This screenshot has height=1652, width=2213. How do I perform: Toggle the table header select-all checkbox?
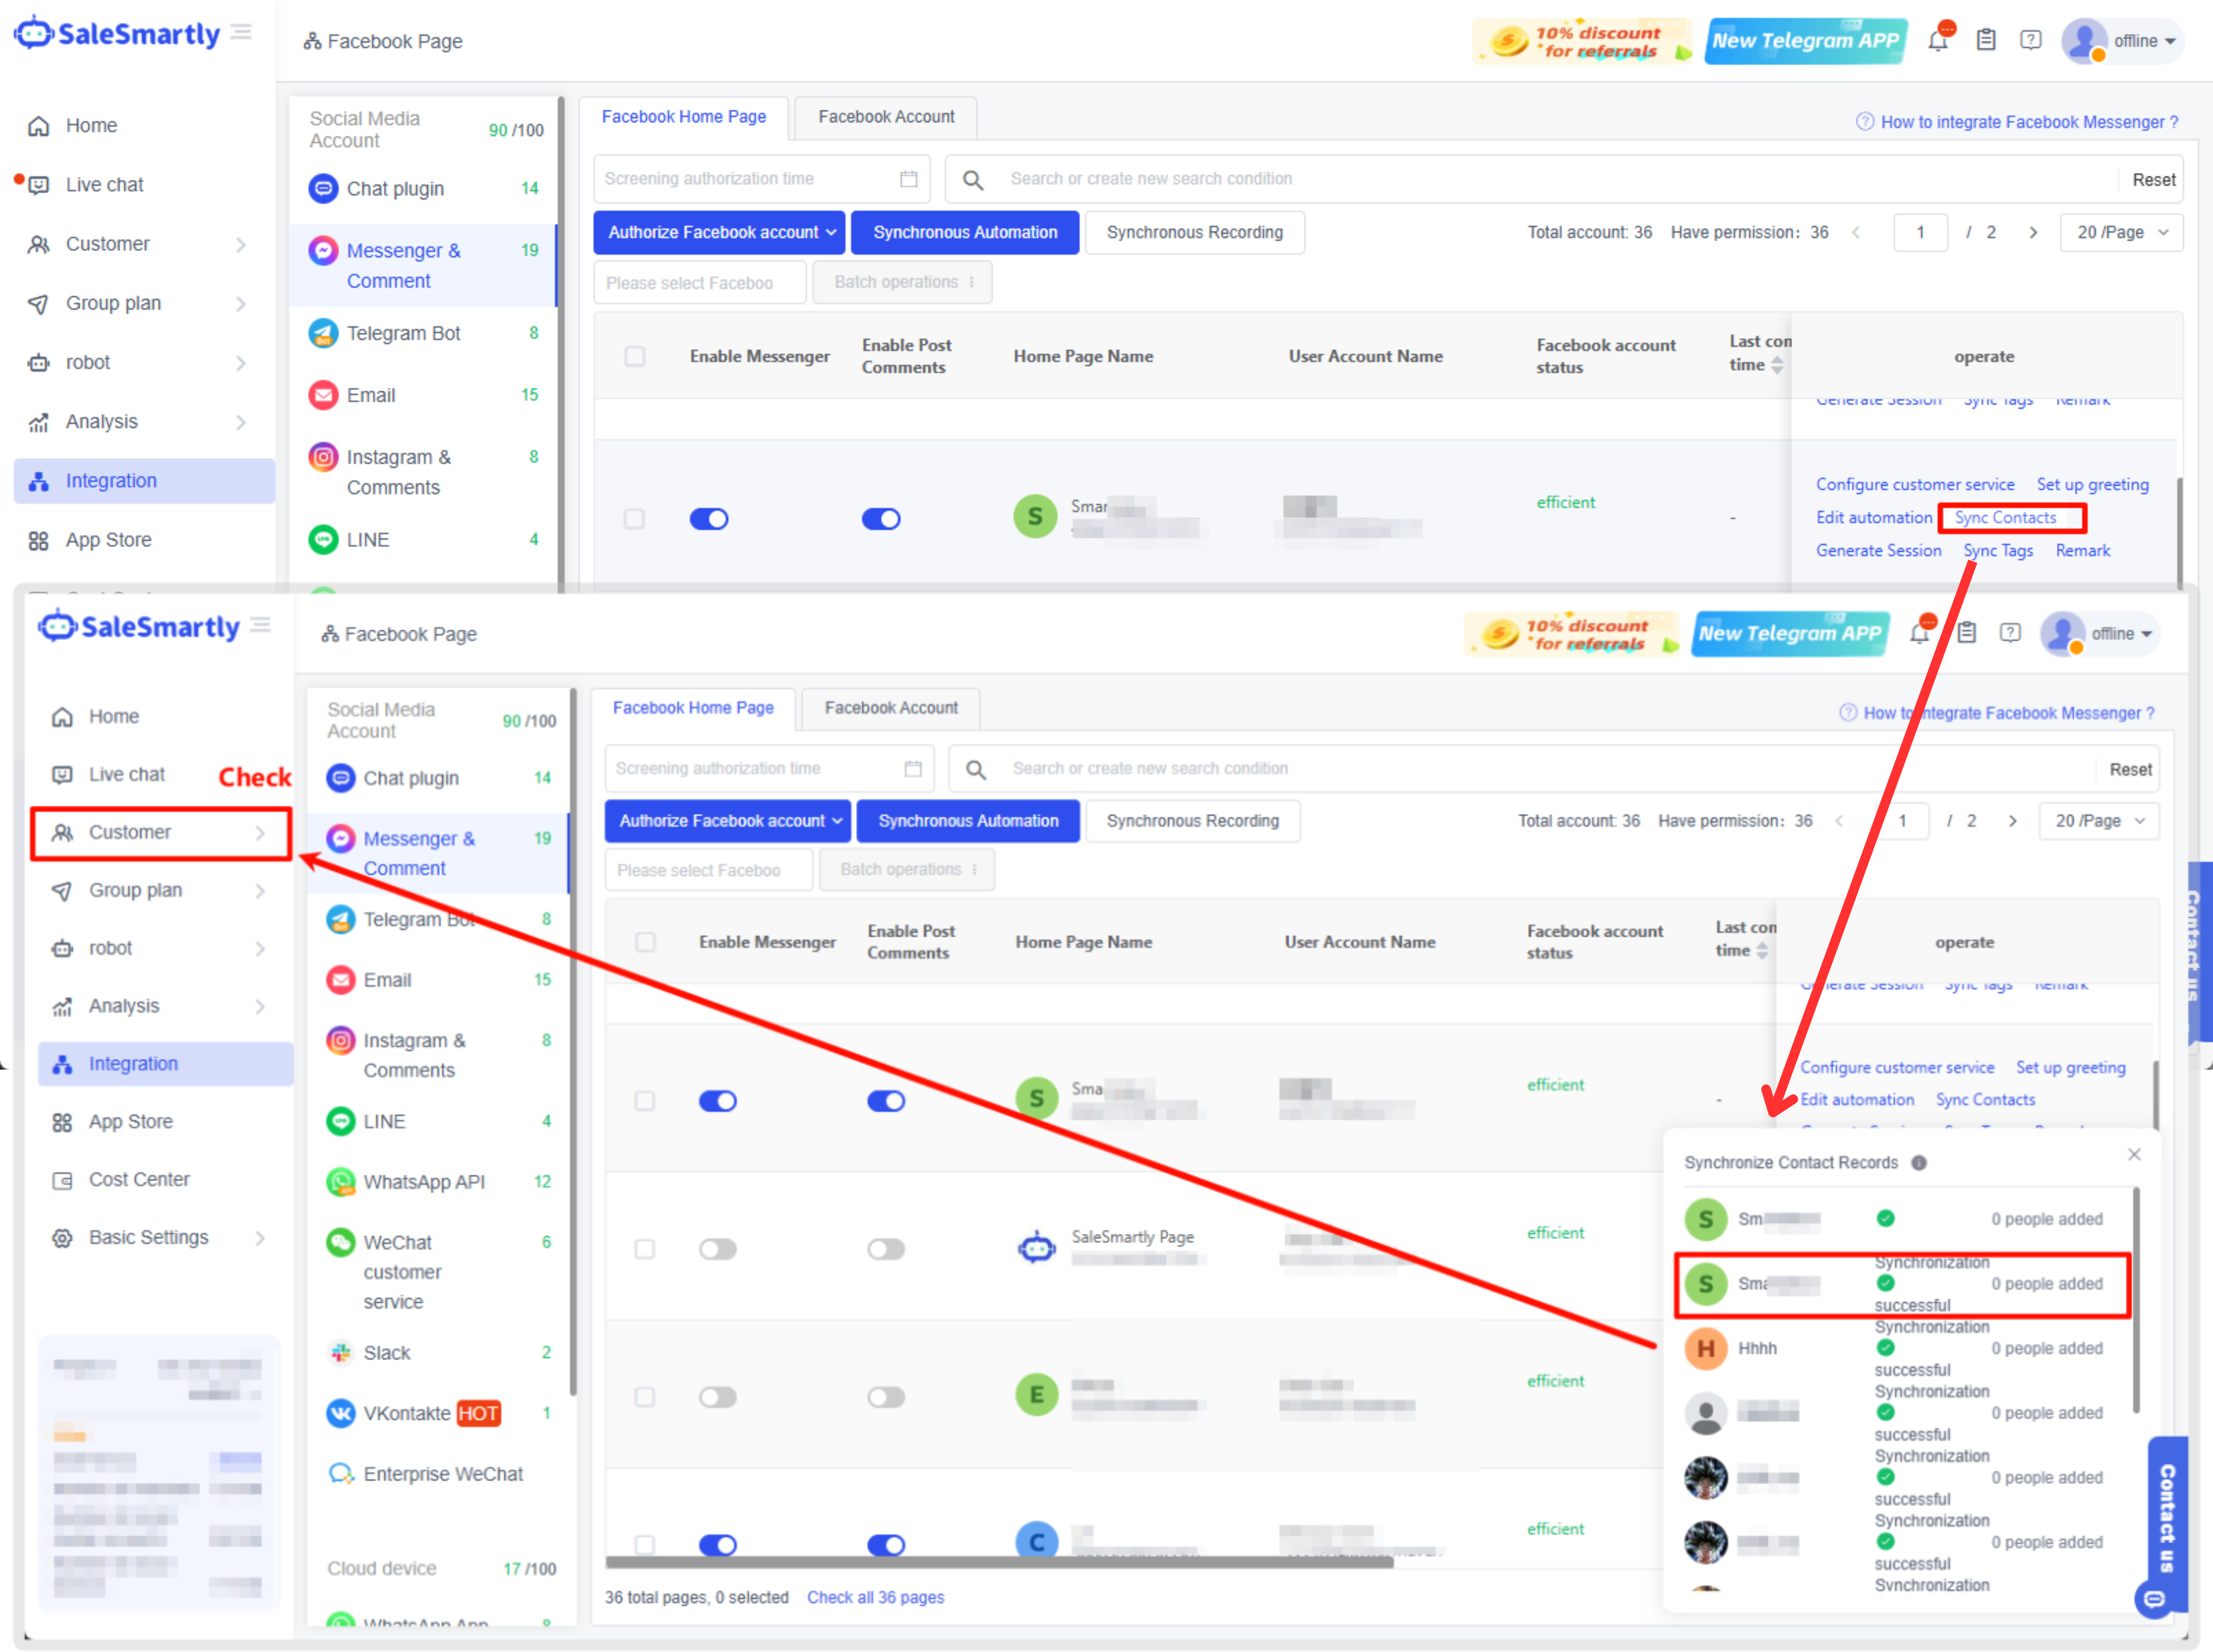coord(645,942)
